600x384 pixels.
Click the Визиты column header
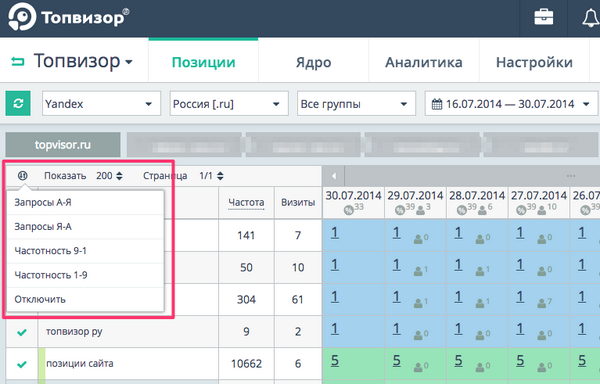point(298,202)
